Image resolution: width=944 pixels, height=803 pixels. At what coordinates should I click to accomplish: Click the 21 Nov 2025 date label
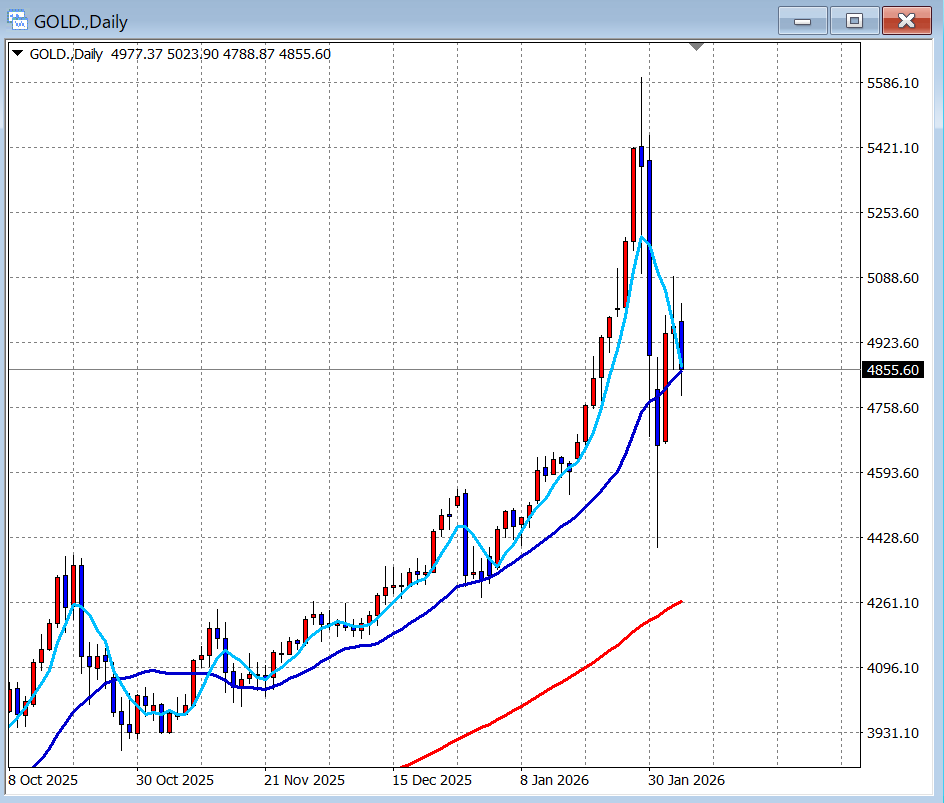[304, 779]
